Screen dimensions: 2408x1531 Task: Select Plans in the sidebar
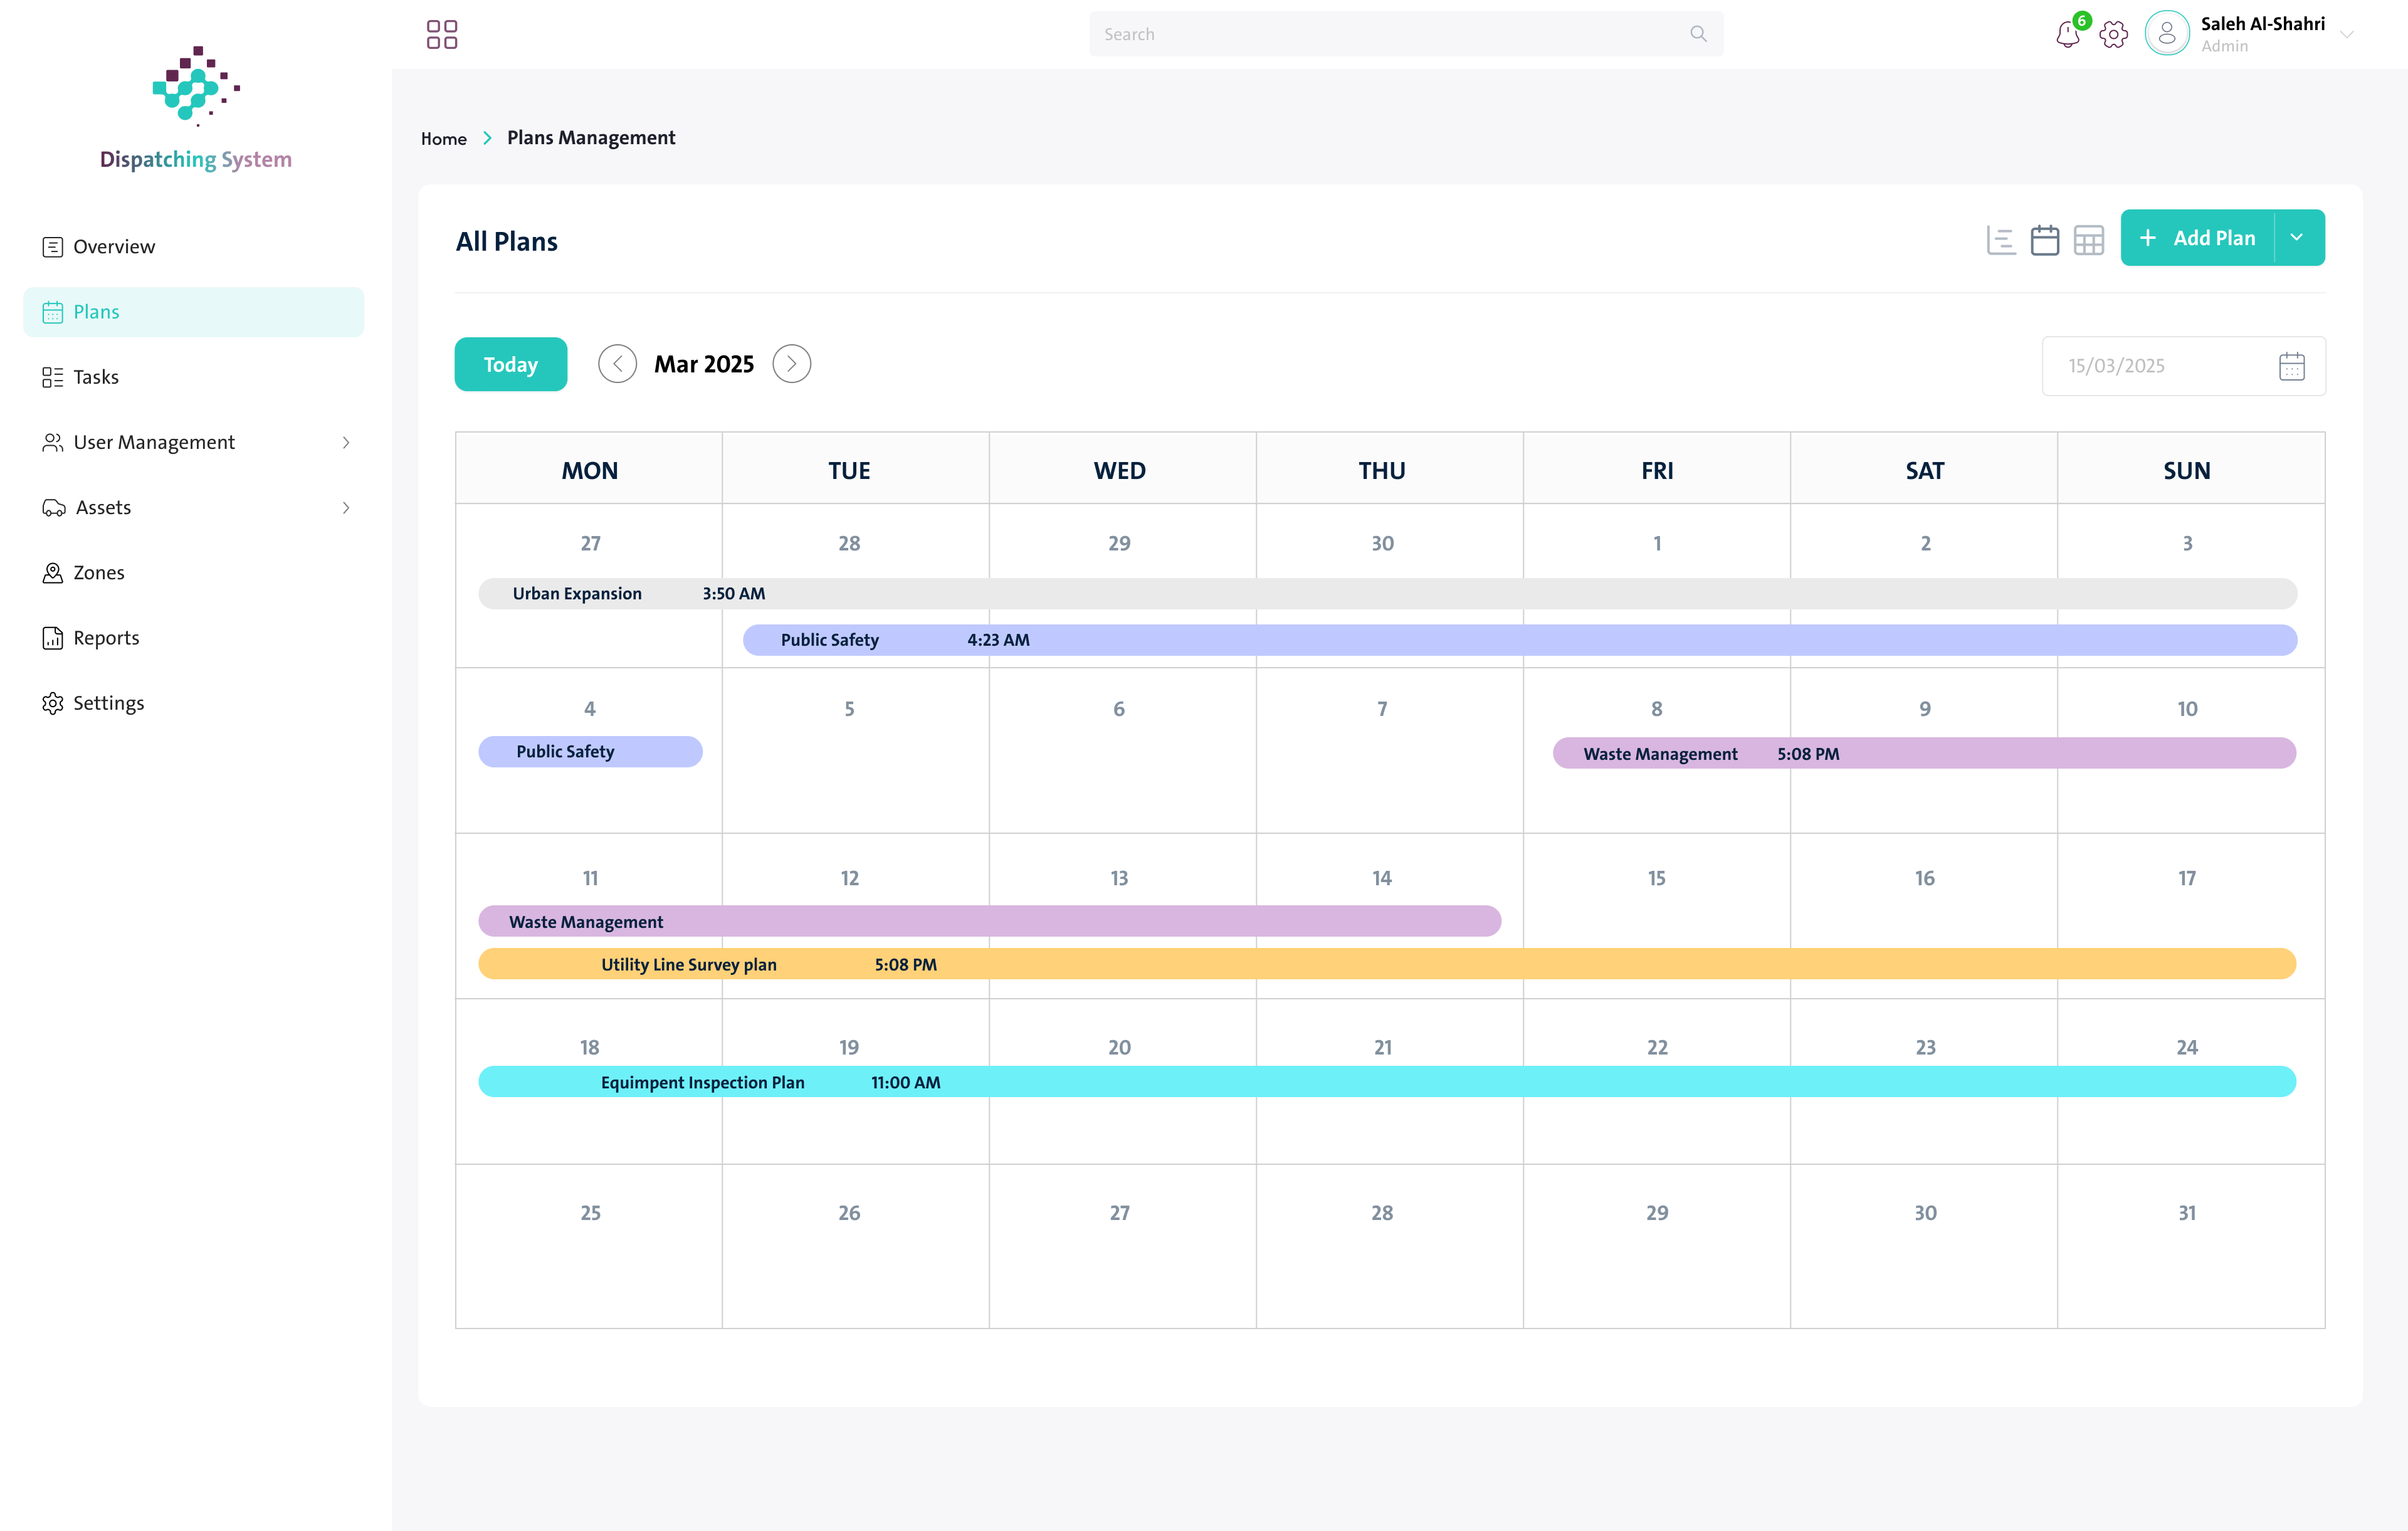click(x=194, y=312)
